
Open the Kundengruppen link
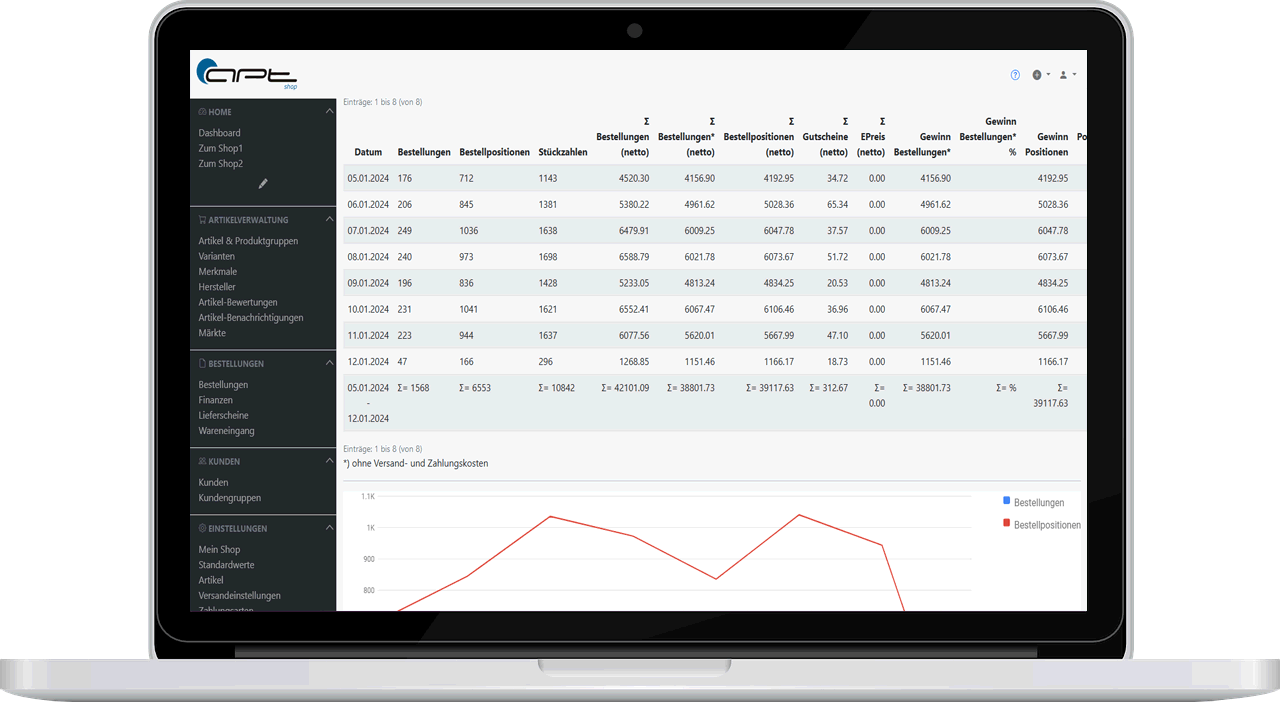click(x=230, y=498)
